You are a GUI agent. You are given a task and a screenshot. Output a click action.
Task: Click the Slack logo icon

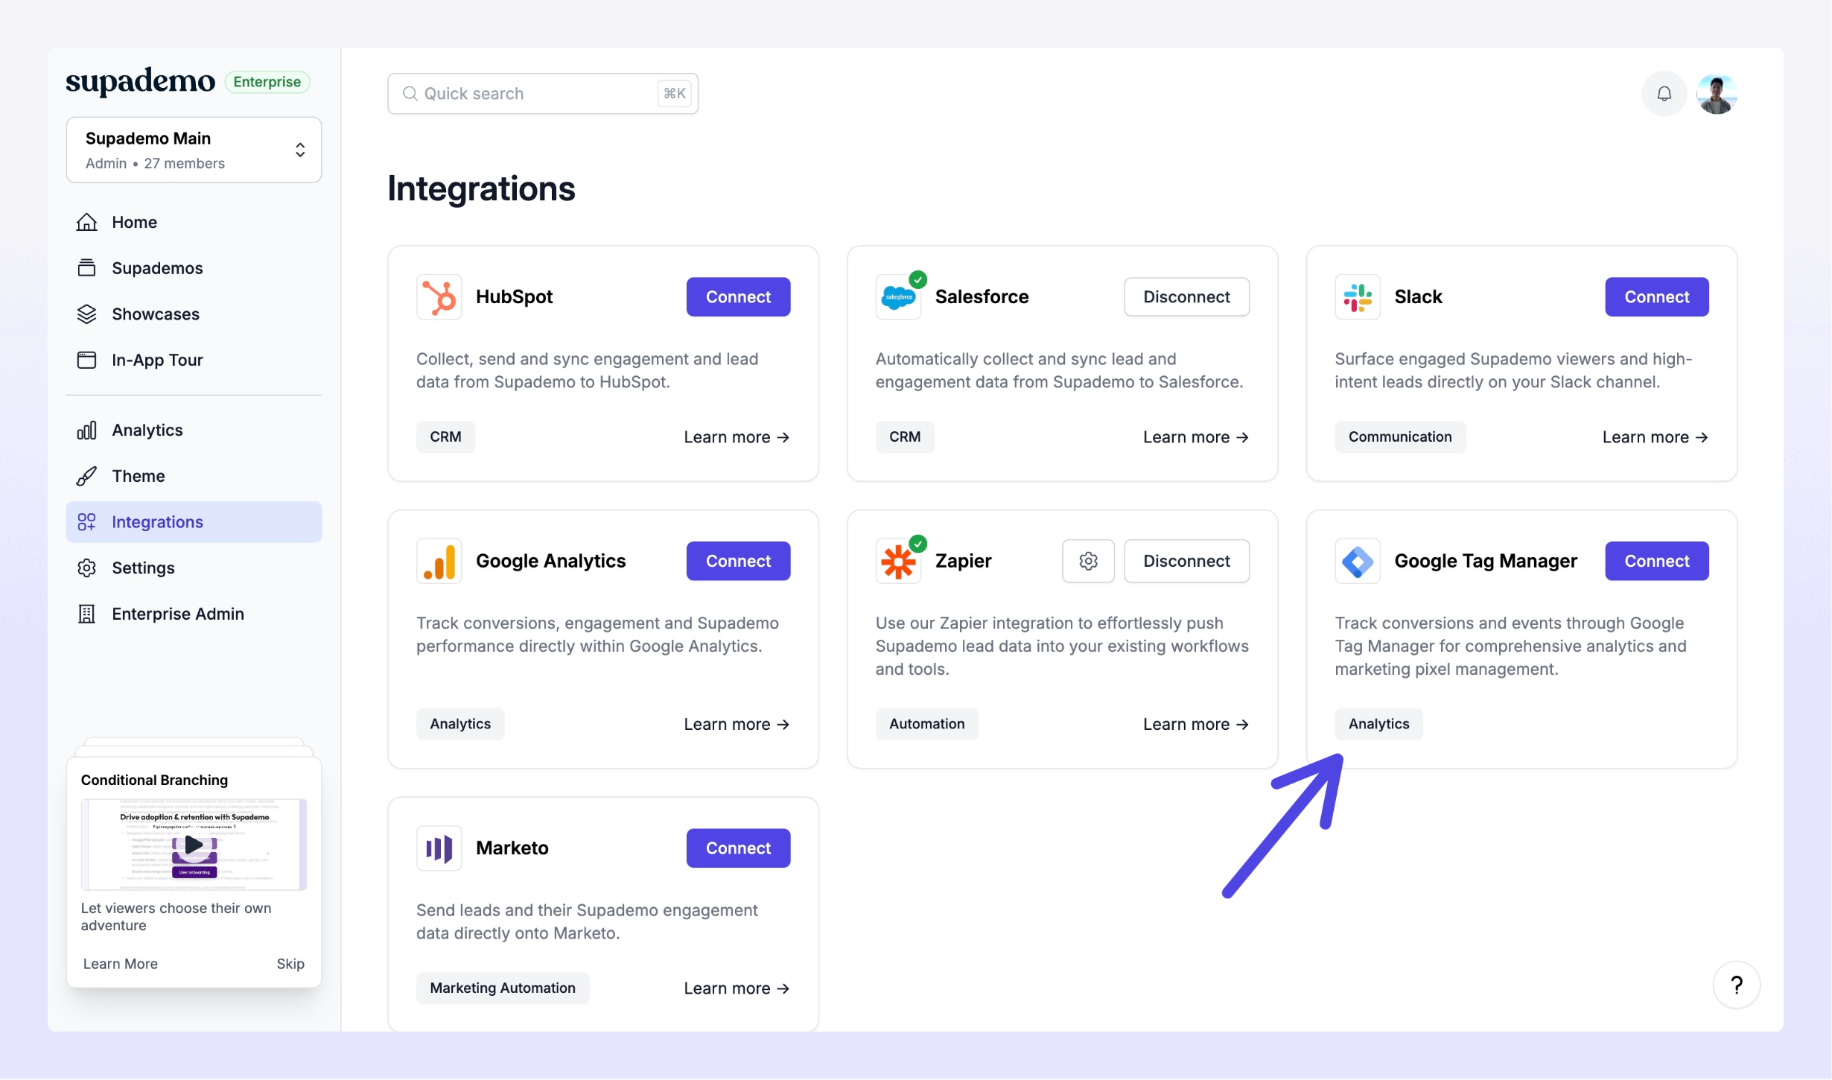[1357, 297]
